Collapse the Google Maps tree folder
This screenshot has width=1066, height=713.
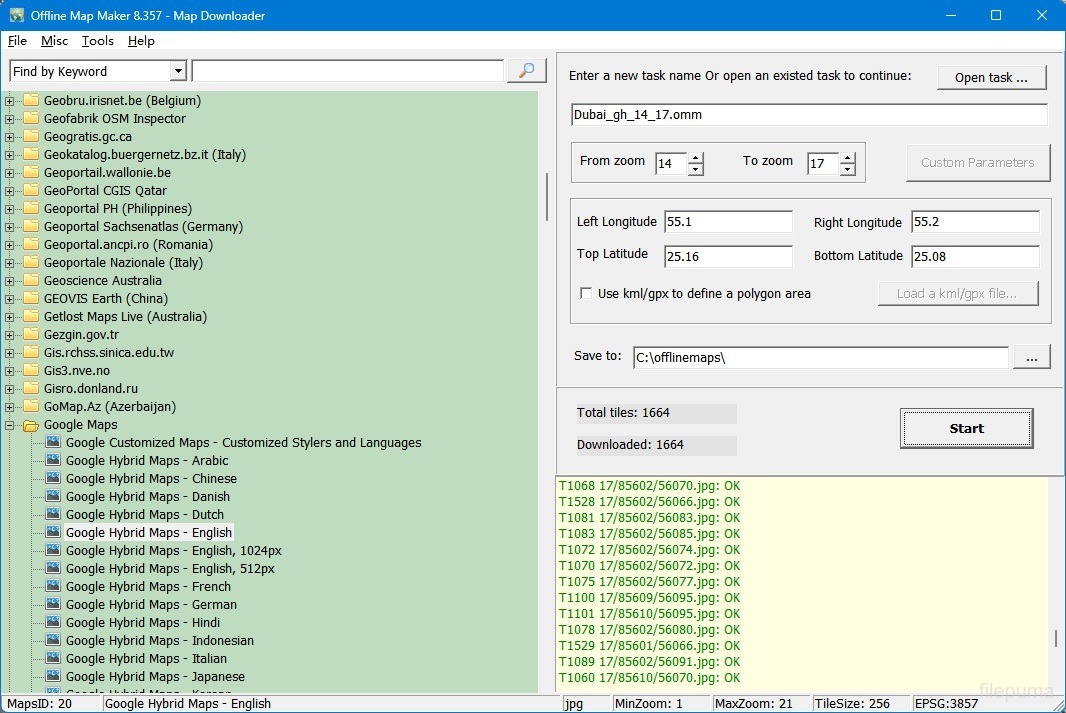(10, 425)
